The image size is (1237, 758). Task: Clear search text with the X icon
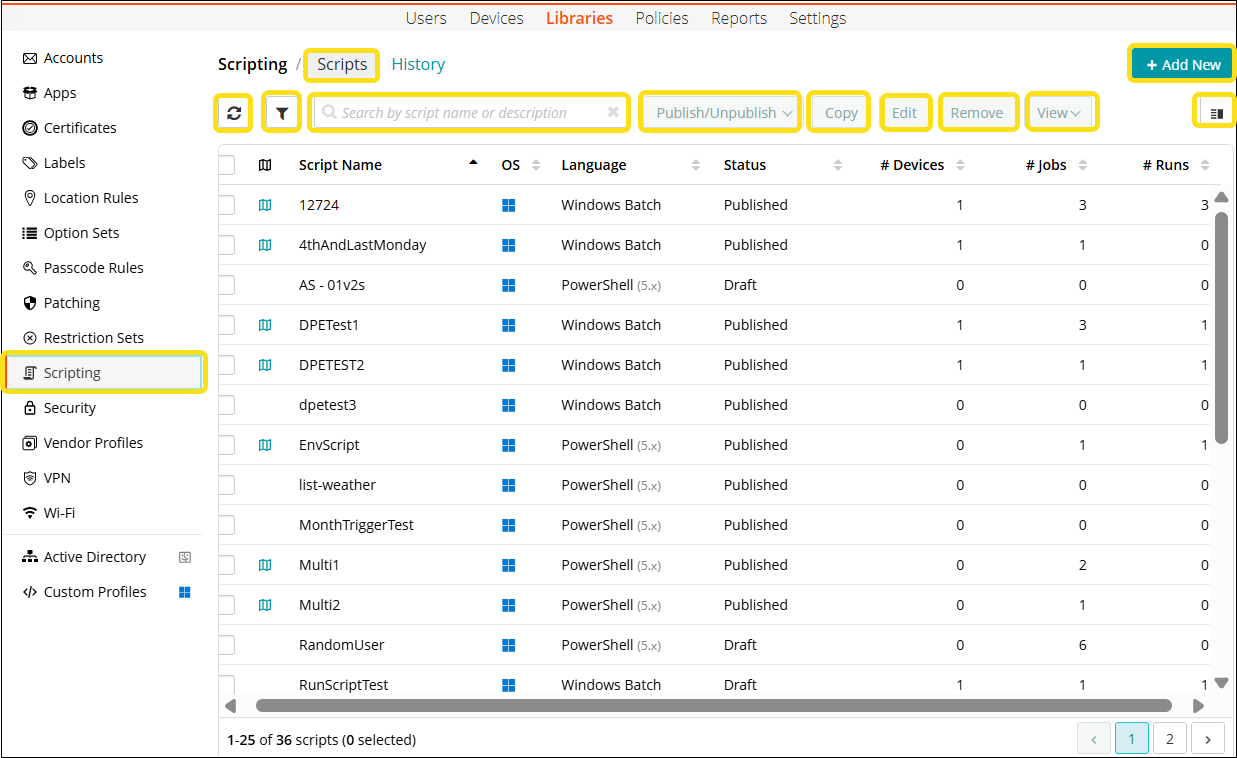point(613,113)
